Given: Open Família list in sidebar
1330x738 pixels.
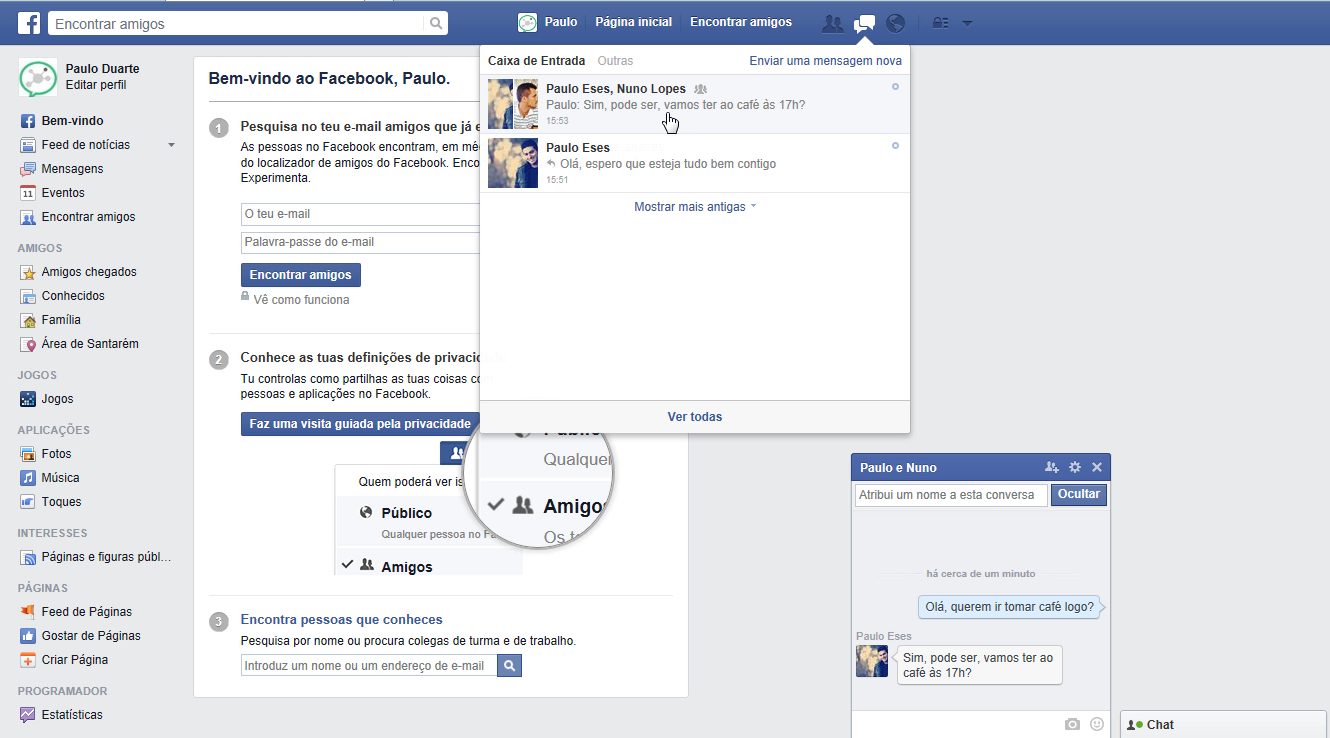Looking at the screenshot, I should coord(61,320).
